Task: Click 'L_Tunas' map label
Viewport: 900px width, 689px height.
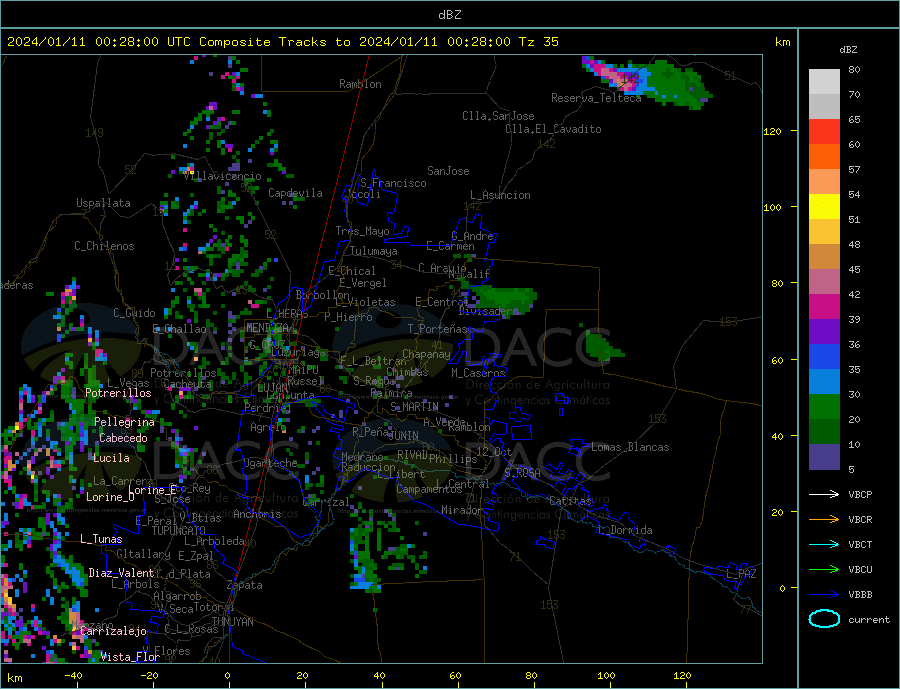Action: coord(101,539)
